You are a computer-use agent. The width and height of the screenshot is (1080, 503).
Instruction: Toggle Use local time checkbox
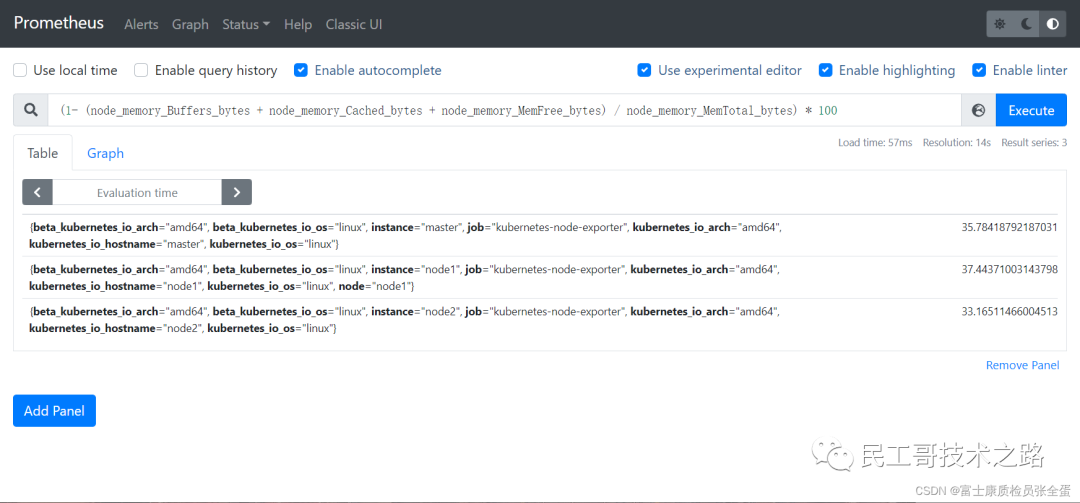21,70
